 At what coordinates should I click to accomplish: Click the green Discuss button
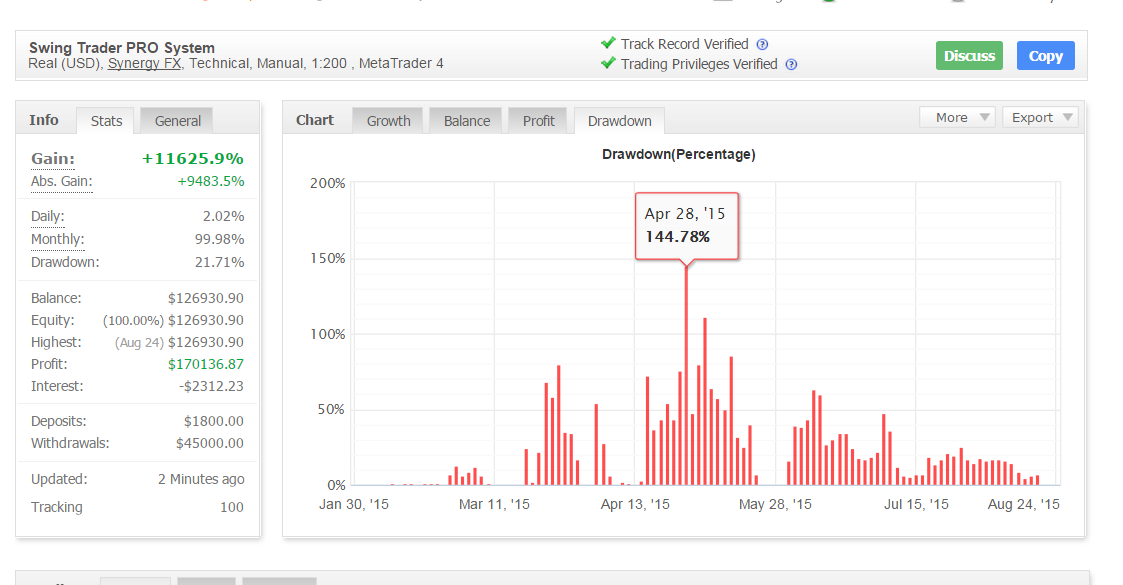tap(969, 56)
